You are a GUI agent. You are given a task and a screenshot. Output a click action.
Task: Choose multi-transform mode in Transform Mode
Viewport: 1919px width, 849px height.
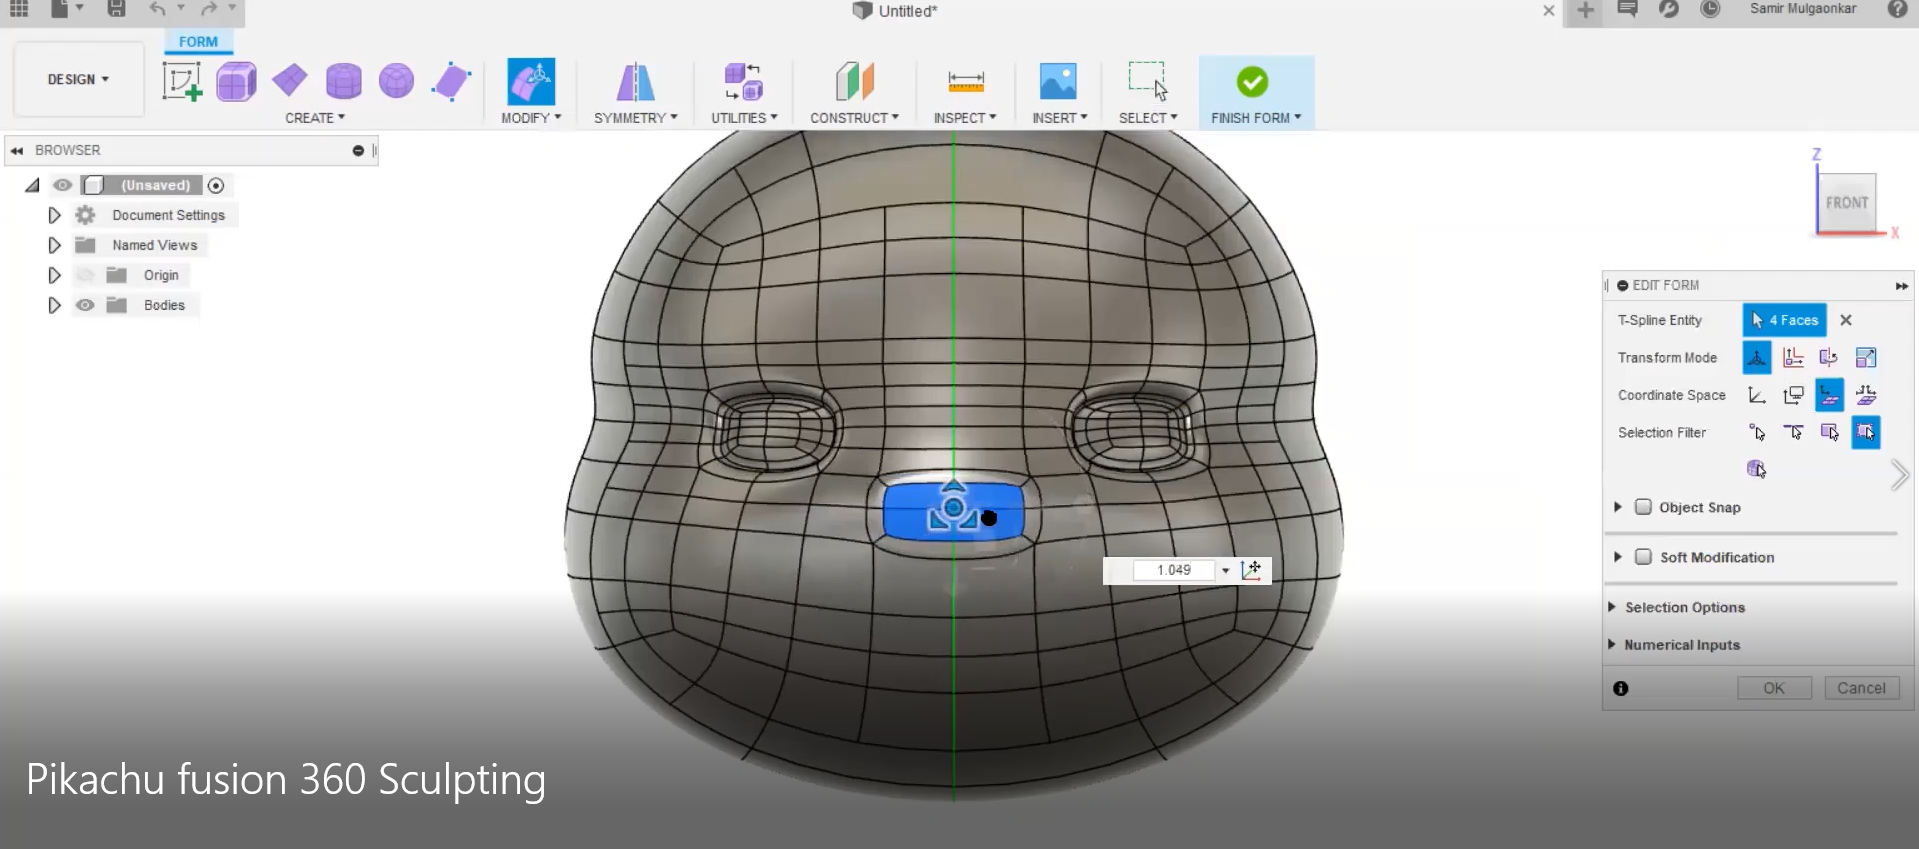(x=1757, y=357)
